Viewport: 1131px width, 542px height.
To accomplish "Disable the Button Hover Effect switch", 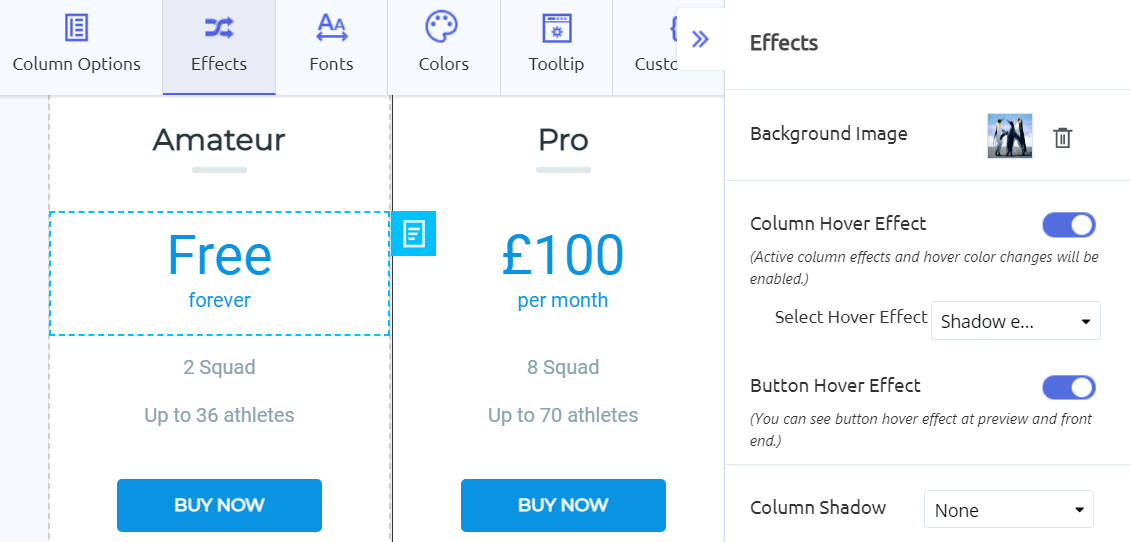I will [1069, 387].
